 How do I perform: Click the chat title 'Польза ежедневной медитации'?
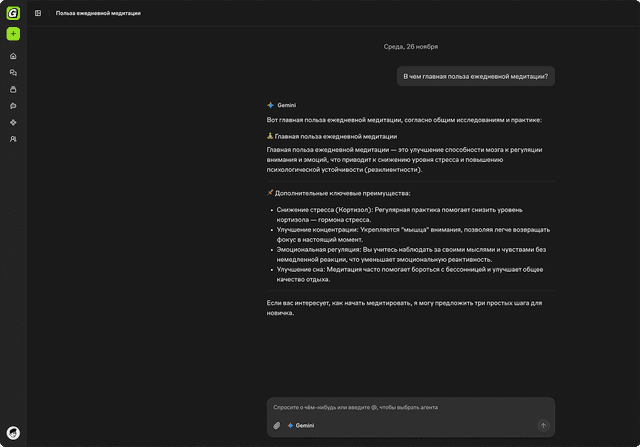point(98,13)
